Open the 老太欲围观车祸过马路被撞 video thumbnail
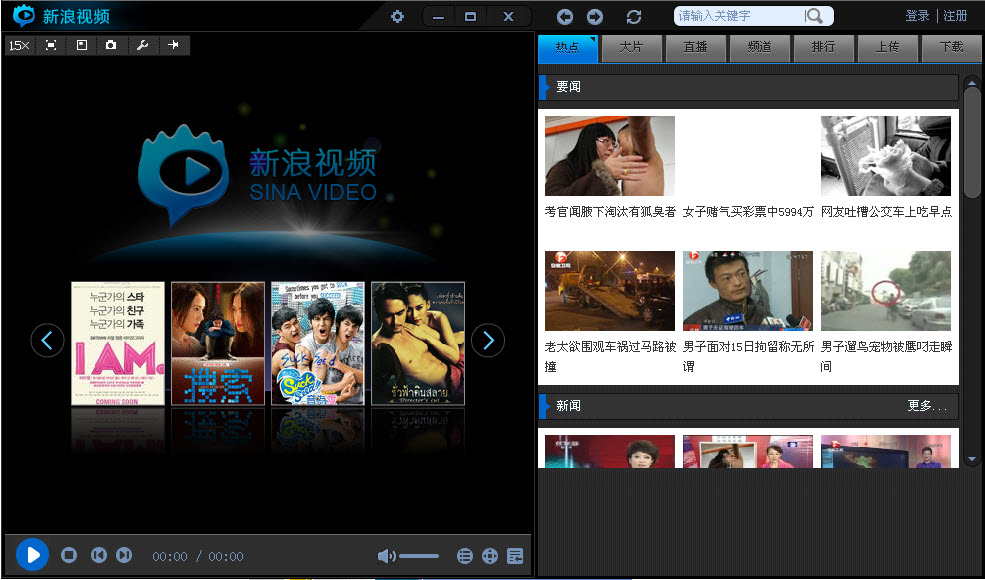Screen dimensions: 985x580 tap(610, 291)
